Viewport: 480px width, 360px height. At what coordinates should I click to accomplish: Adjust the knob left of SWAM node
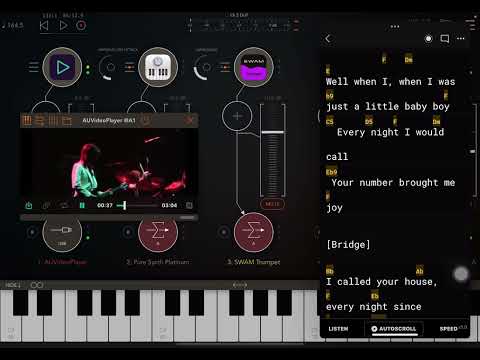click(205, 67)
